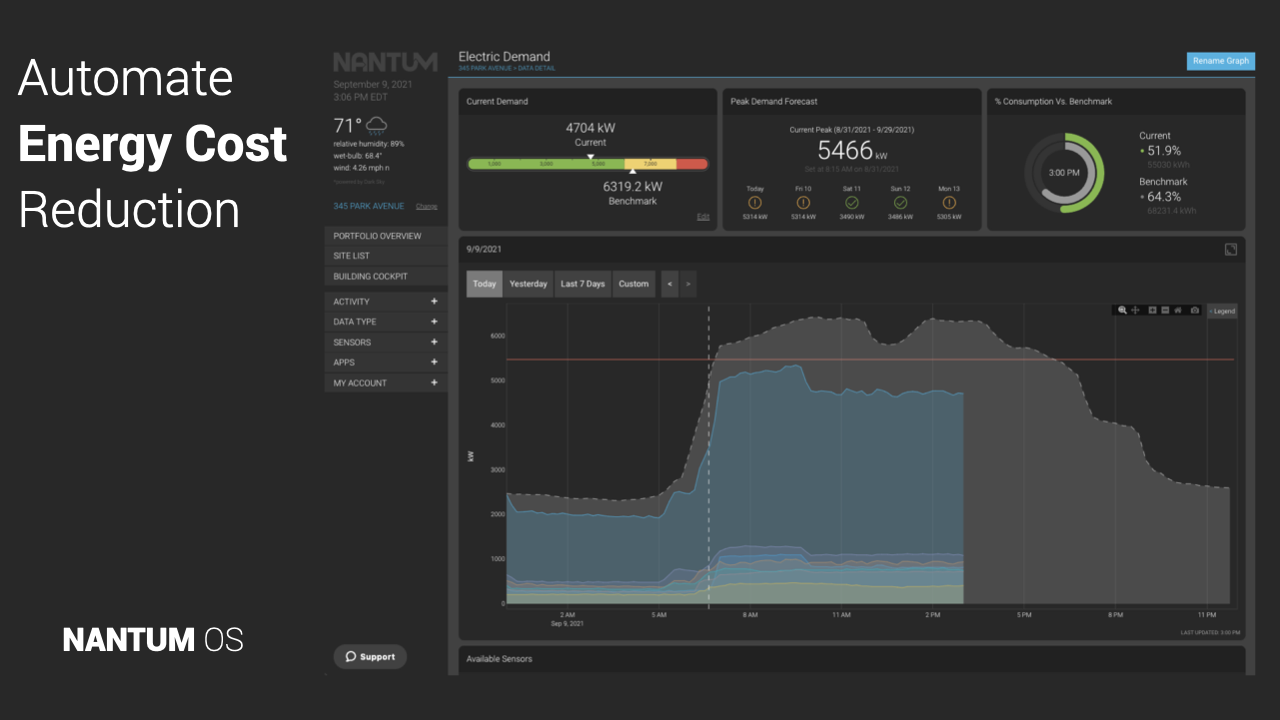Open the Support chat button
The height and width of the screenshot is (720, 1280).
(x=370, y=657)
